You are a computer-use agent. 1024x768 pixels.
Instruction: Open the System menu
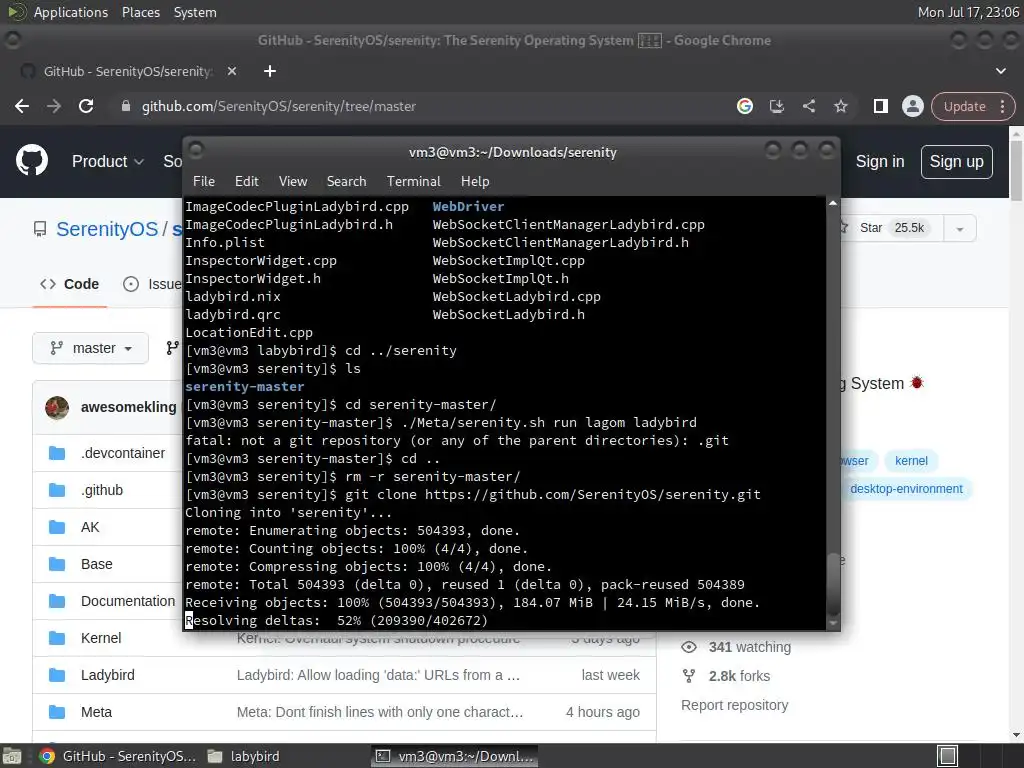pos(195,12)
